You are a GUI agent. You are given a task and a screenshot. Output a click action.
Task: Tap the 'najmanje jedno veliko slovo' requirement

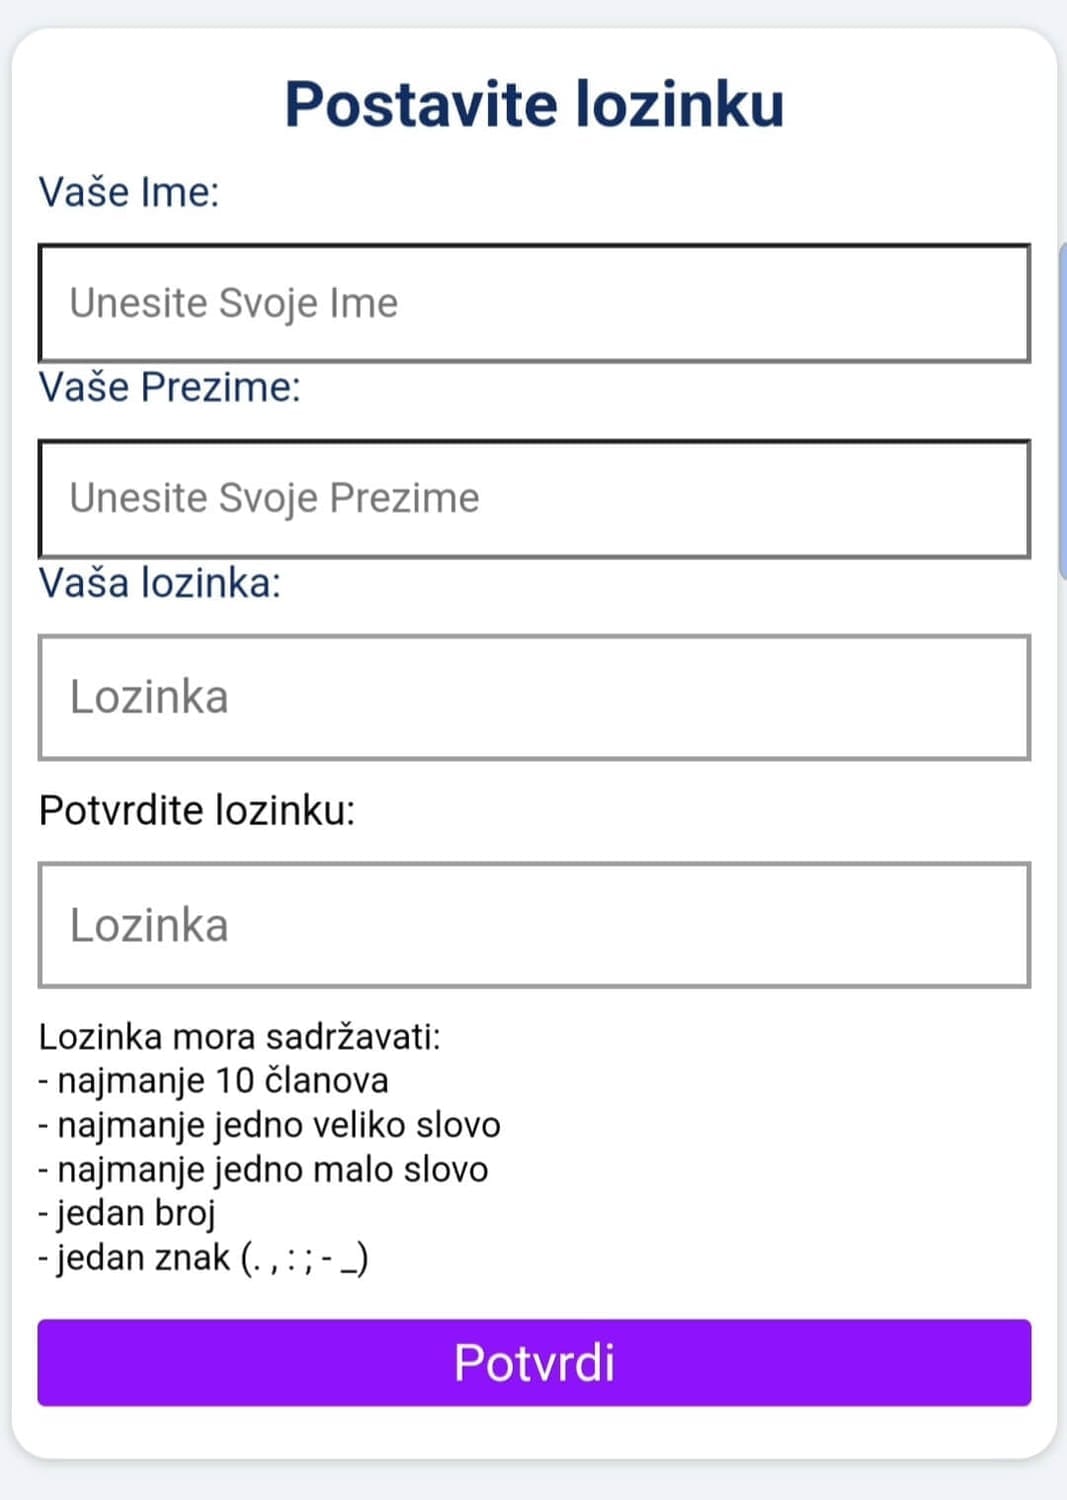coord(278,1125)
